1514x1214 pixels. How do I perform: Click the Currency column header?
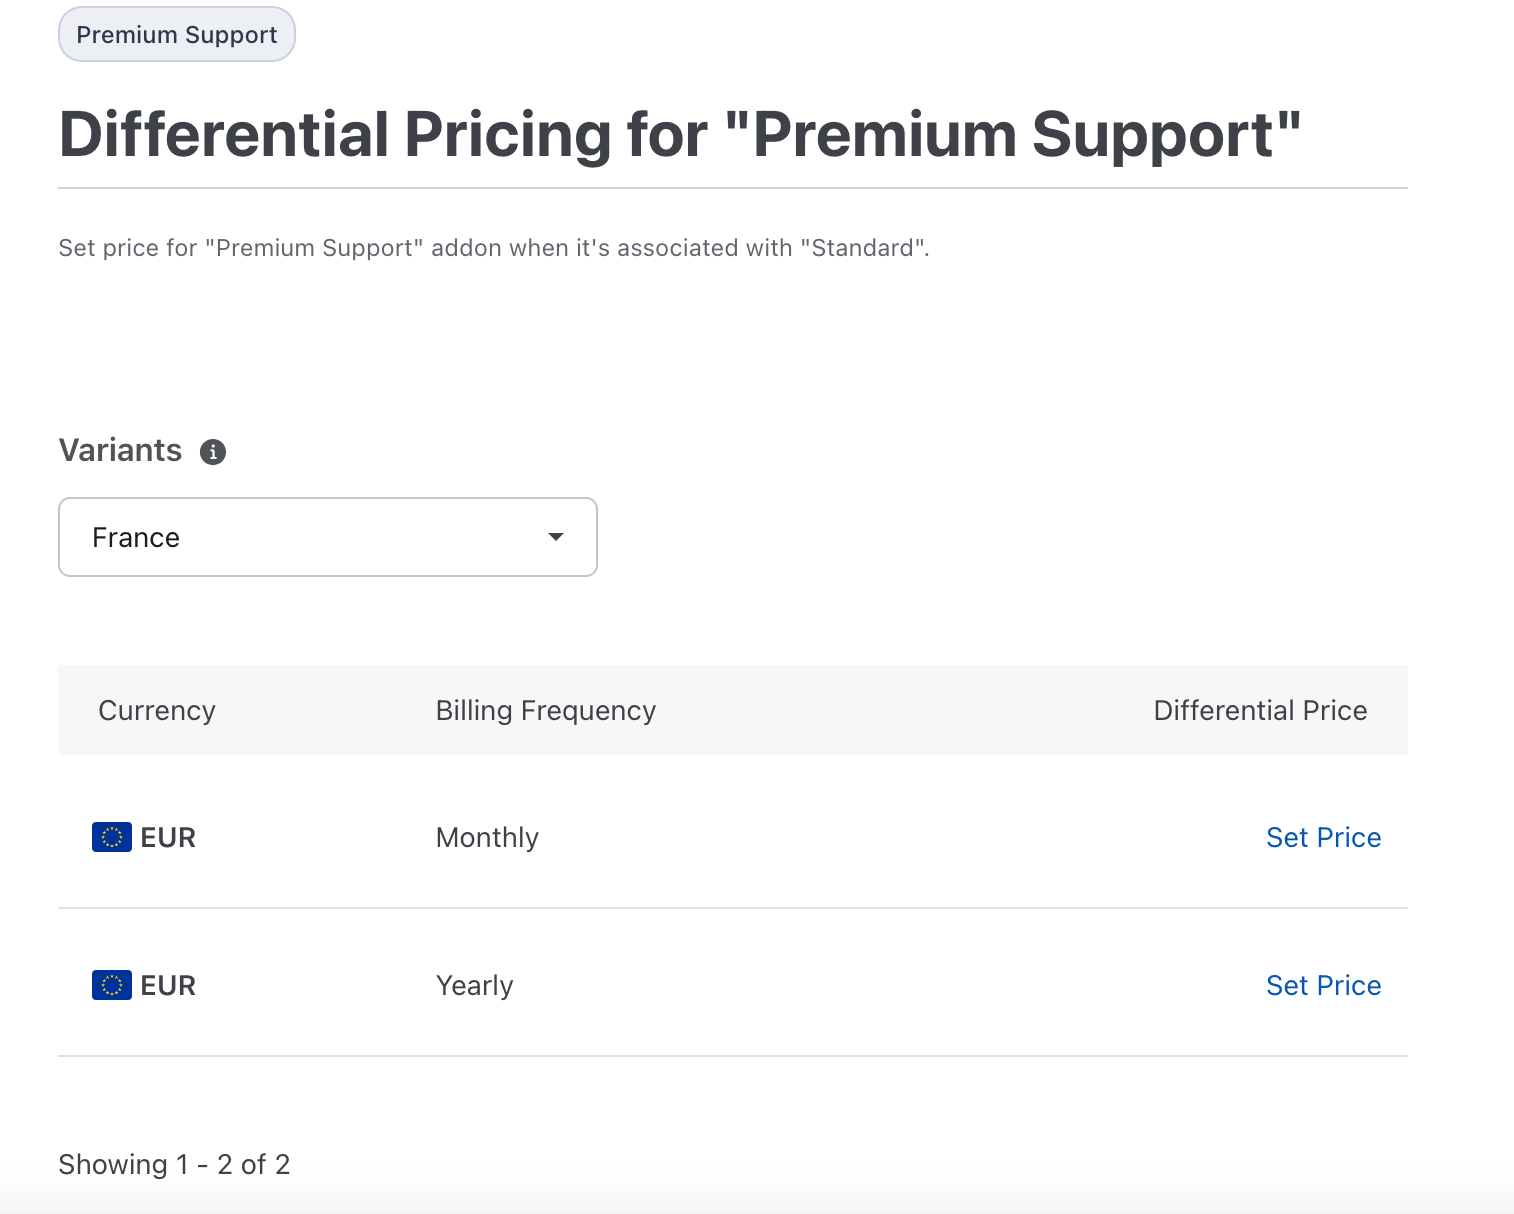157,710
